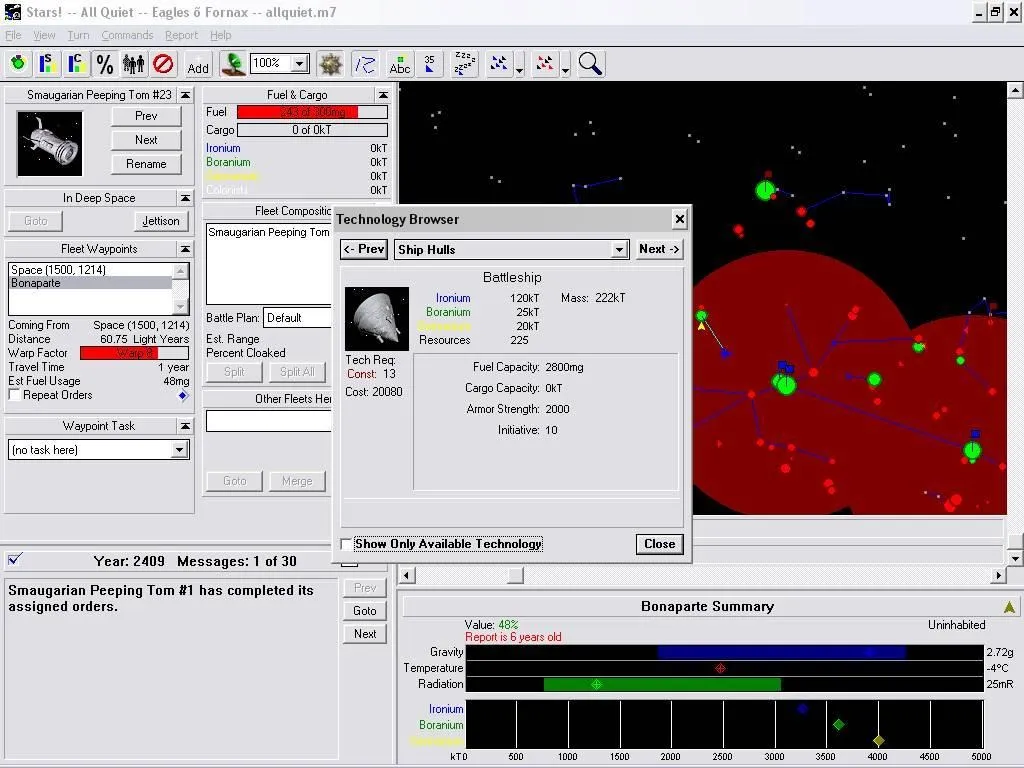This screenshot has height=768, width=1024.
Task: Toggle the idle fleets zzz filter icon
Action: click(464, 64)
